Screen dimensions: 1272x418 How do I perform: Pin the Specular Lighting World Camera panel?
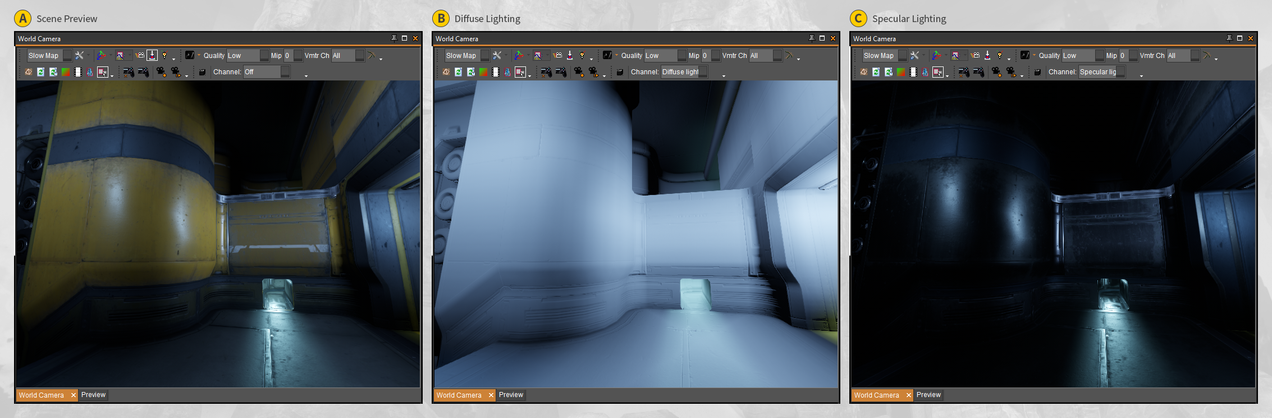coord(1230,38)
